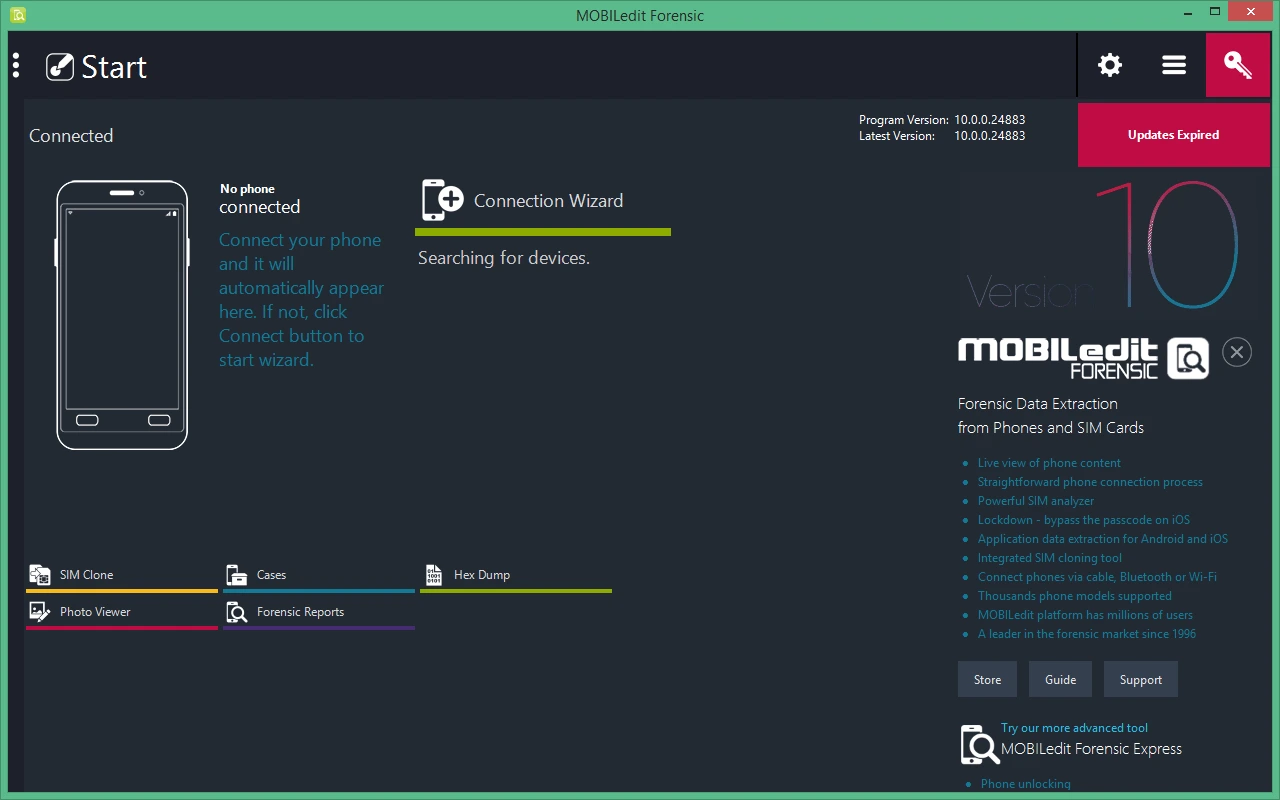Click the Support button
Viewport: 1280px width, 800px height.
1141,679
